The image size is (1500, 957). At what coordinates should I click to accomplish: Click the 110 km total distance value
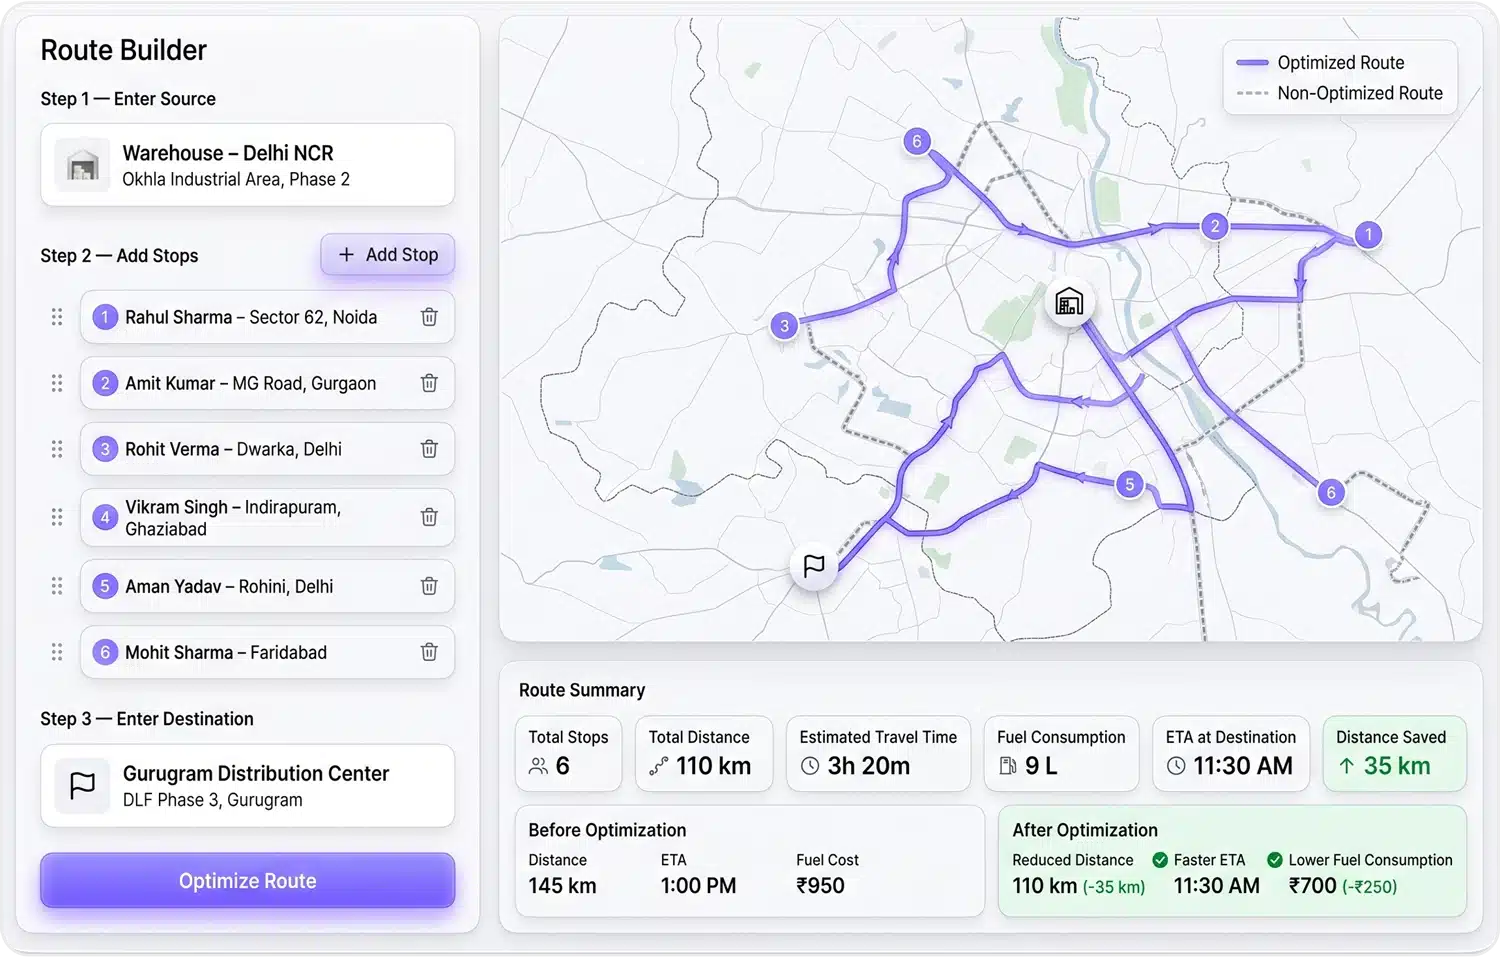pos(713,766)
